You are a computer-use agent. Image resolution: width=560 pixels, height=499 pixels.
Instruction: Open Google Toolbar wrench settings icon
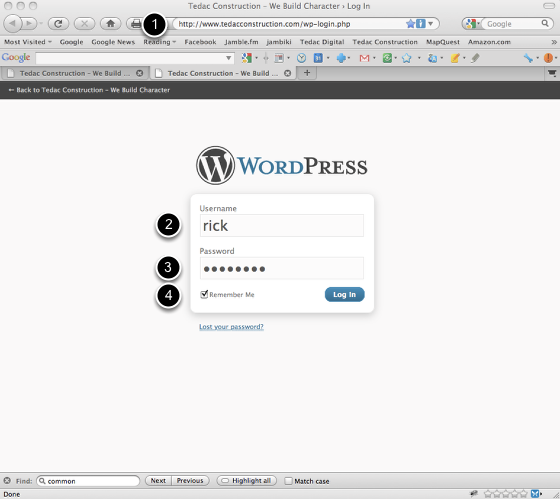click(x=528, y=58)
